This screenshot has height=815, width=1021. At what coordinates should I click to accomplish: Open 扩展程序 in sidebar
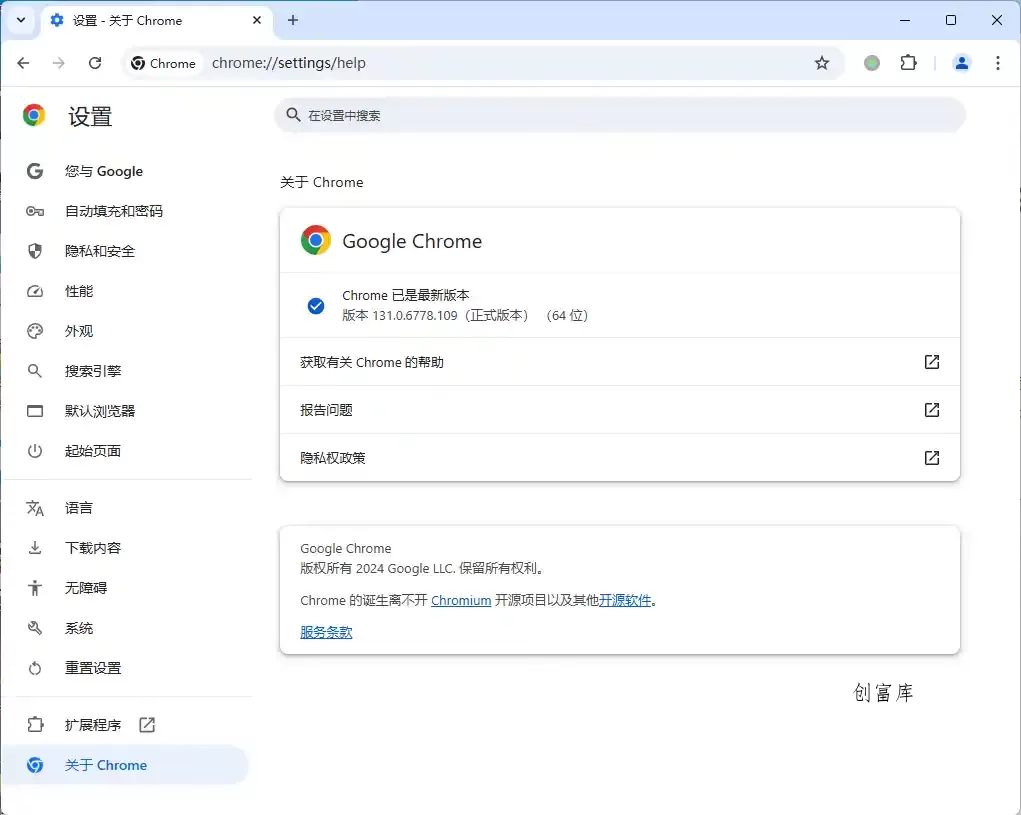click(127, 725)
